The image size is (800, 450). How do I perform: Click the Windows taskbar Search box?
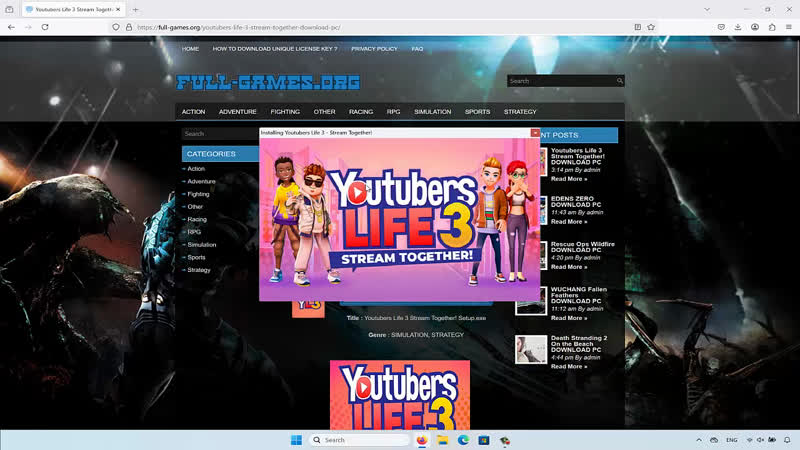click(x=359, y=440)
